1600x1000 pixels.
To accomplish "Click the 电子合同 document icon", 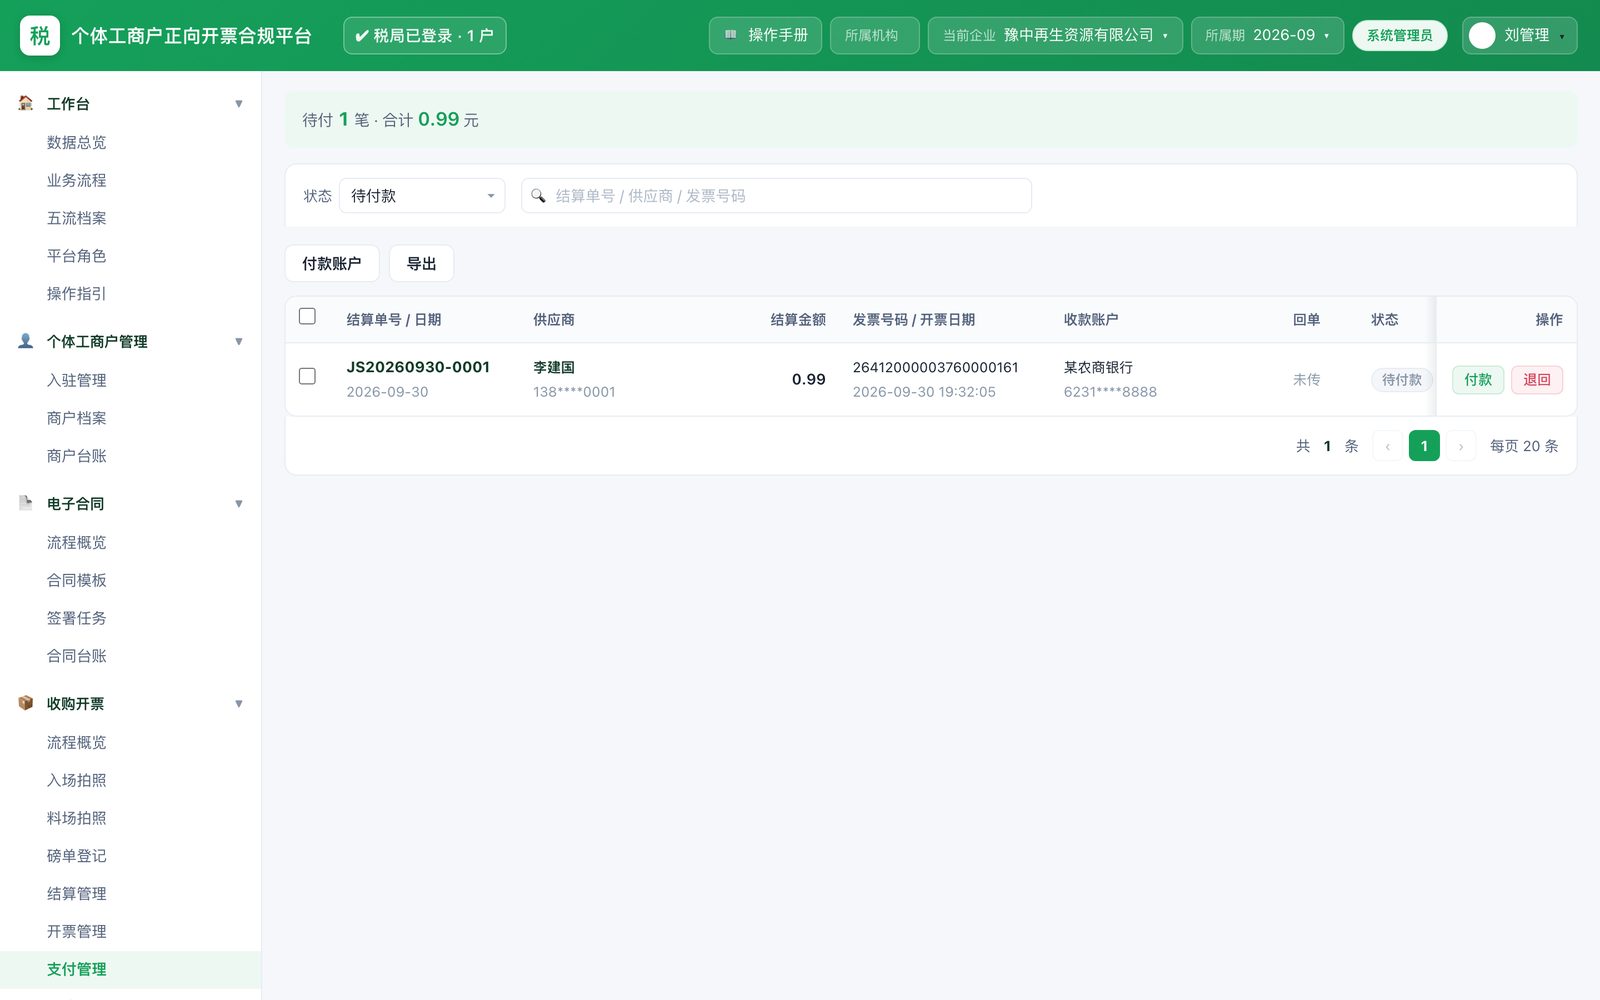I will [26, 503].
